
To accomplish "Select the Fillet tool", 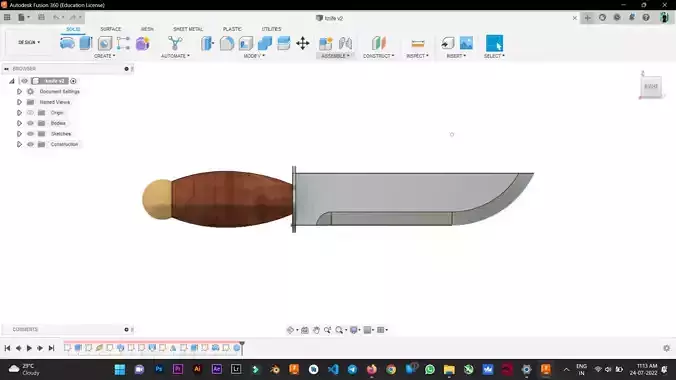I will tap(227, 43).
